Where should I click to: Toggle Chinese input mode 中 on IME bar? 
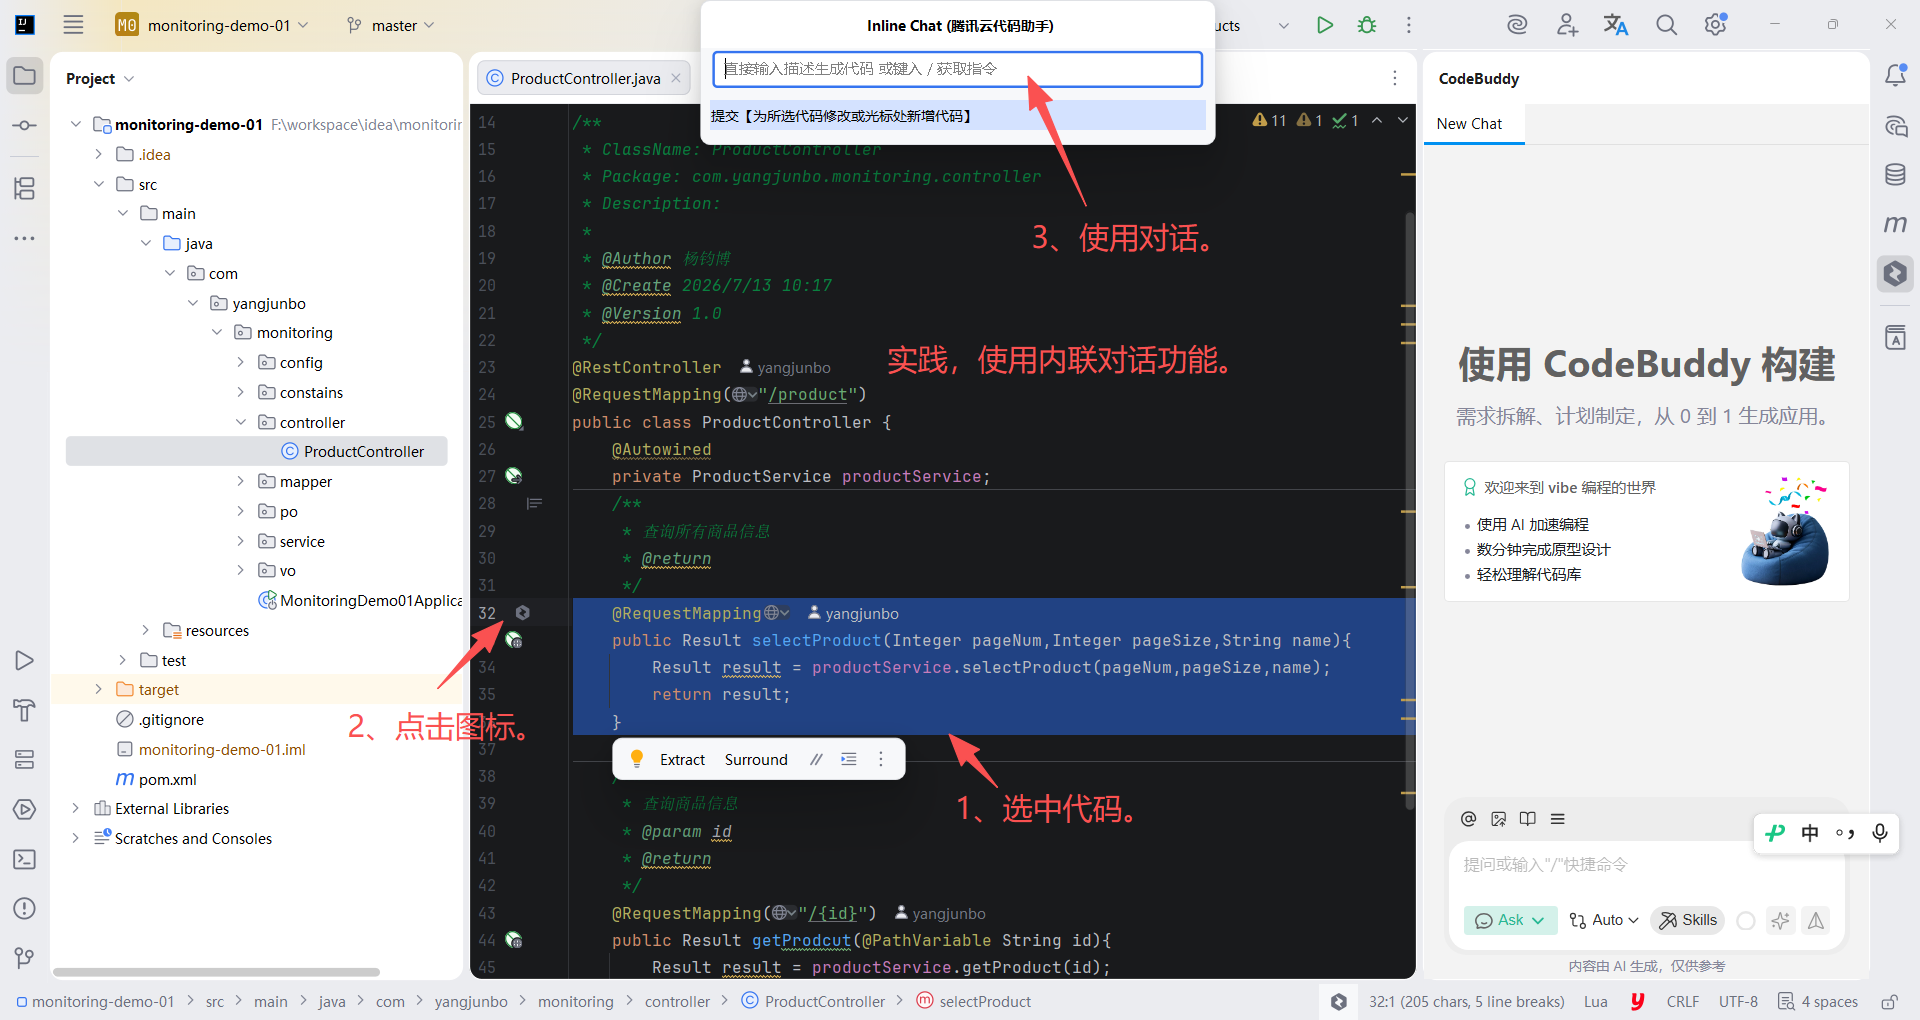click(x=1810, y=833)
